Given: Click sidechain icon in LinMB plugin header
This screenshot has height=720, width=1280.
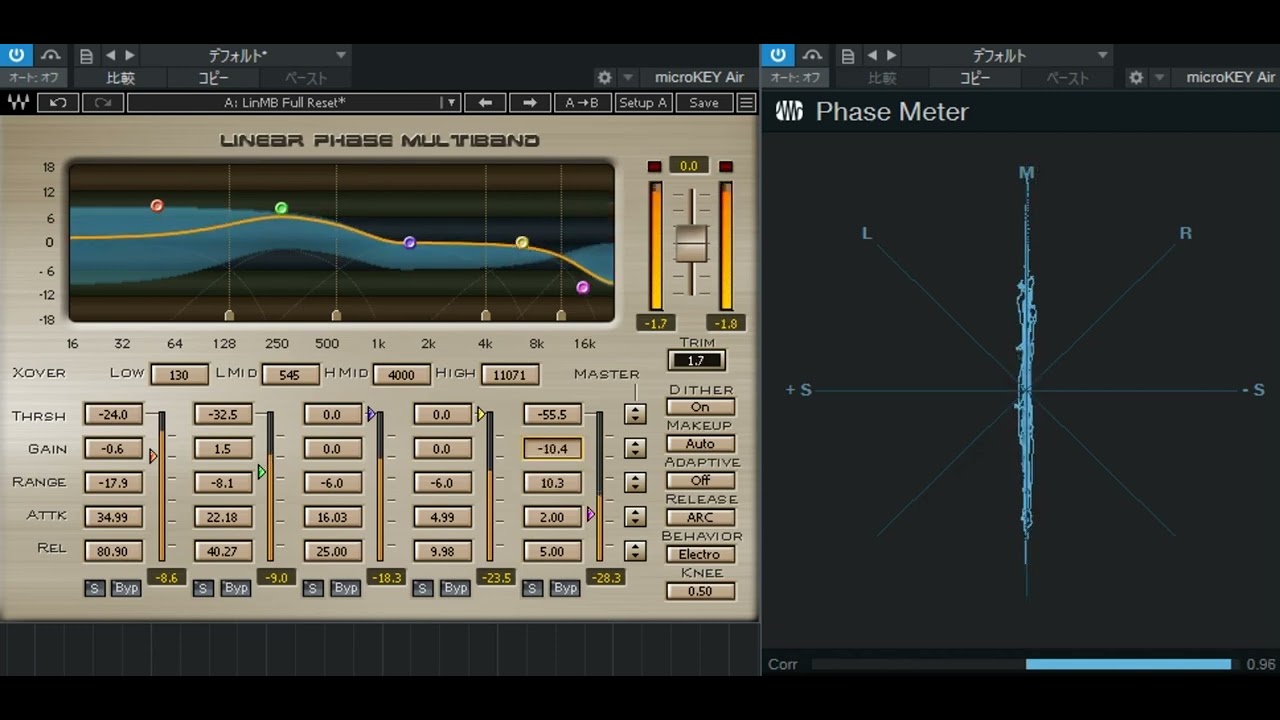Looking at the screenshot, I should [x=50, y=55].
